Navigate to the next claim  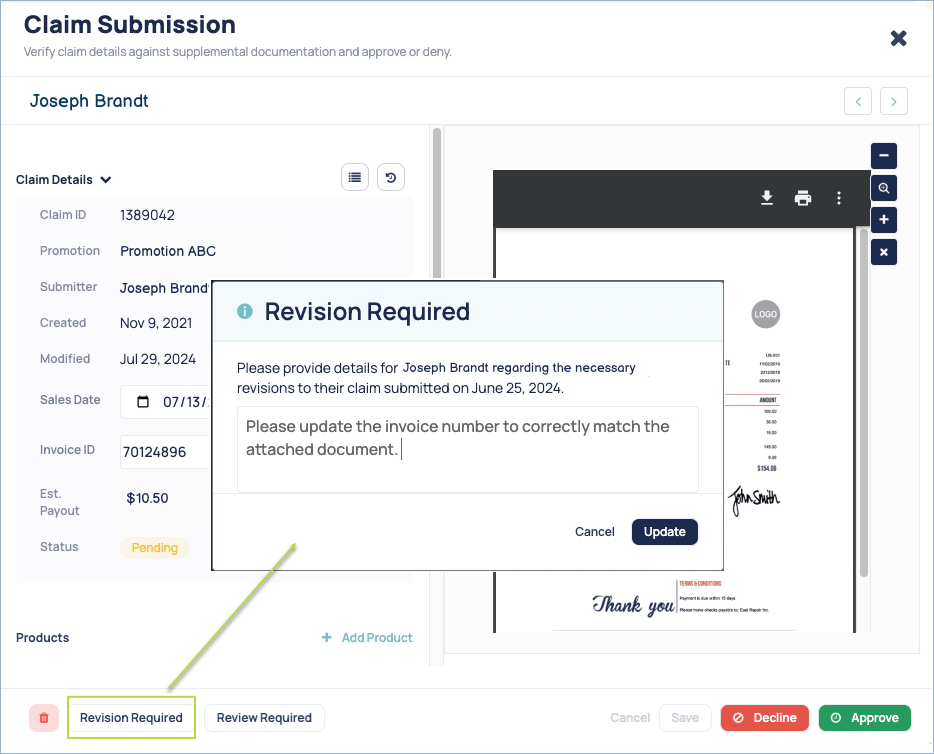893,101
